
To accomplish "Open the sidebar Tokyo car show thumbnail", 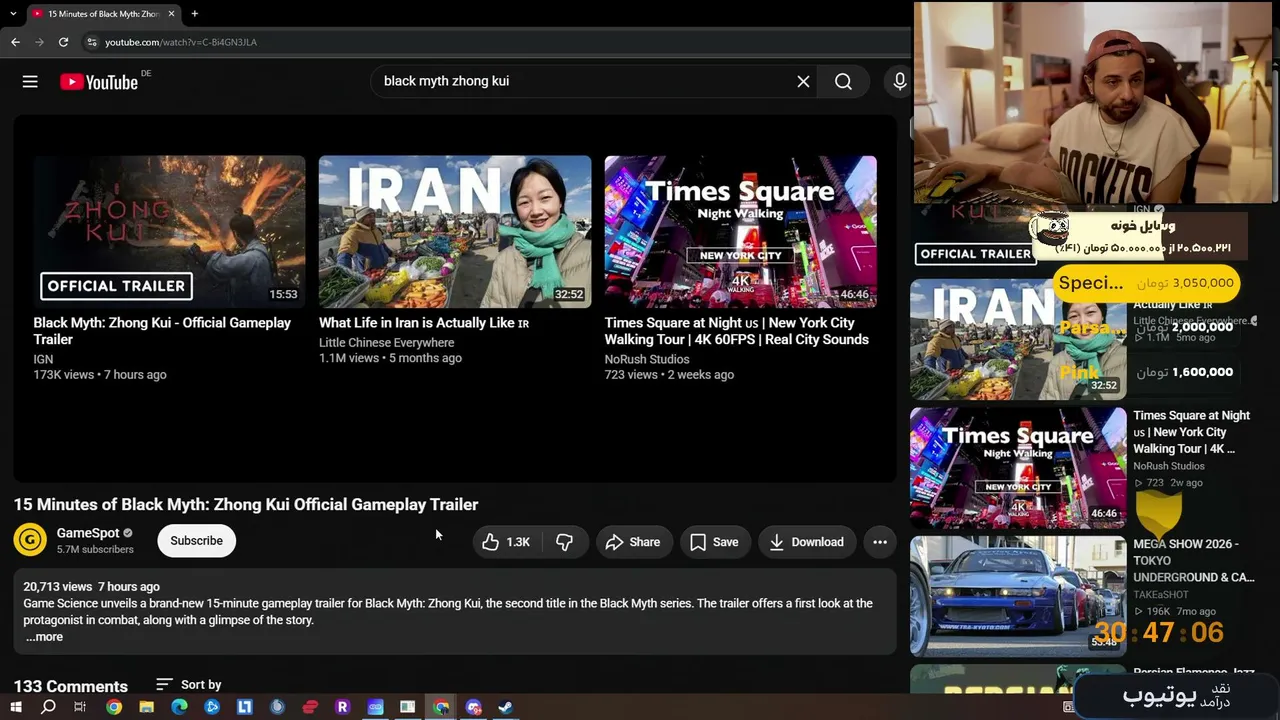I will pyautogui.click(x=1018, y=597).
